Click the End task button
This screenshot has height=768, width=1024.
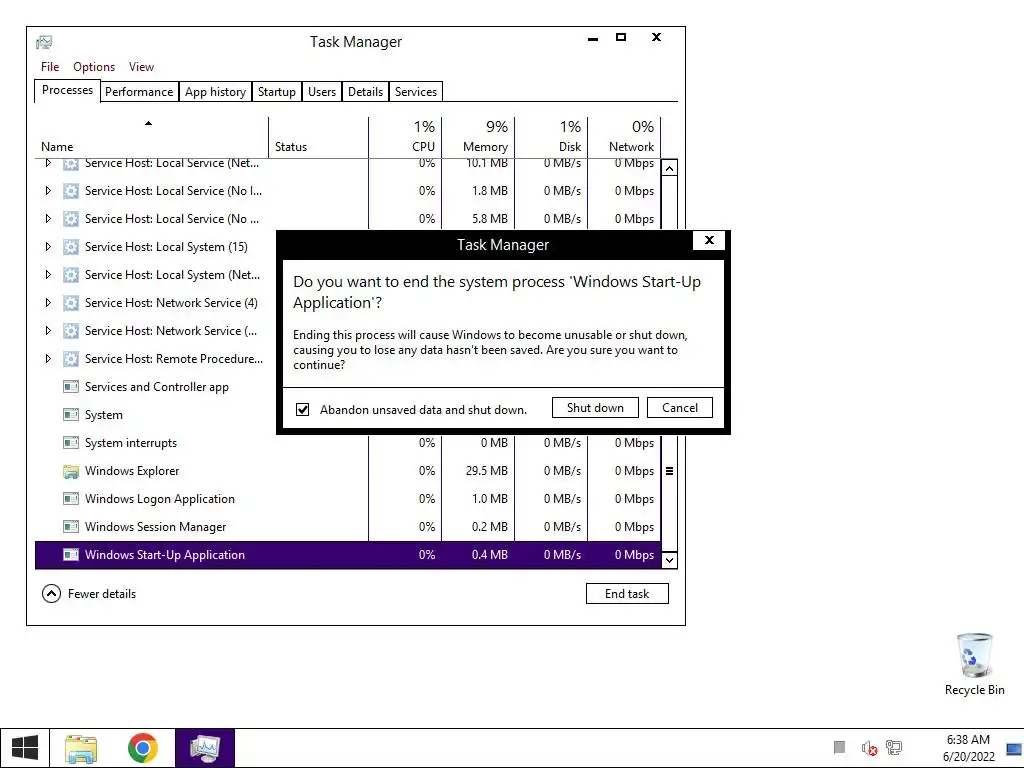pyautogui.click(x=627, y=594)
